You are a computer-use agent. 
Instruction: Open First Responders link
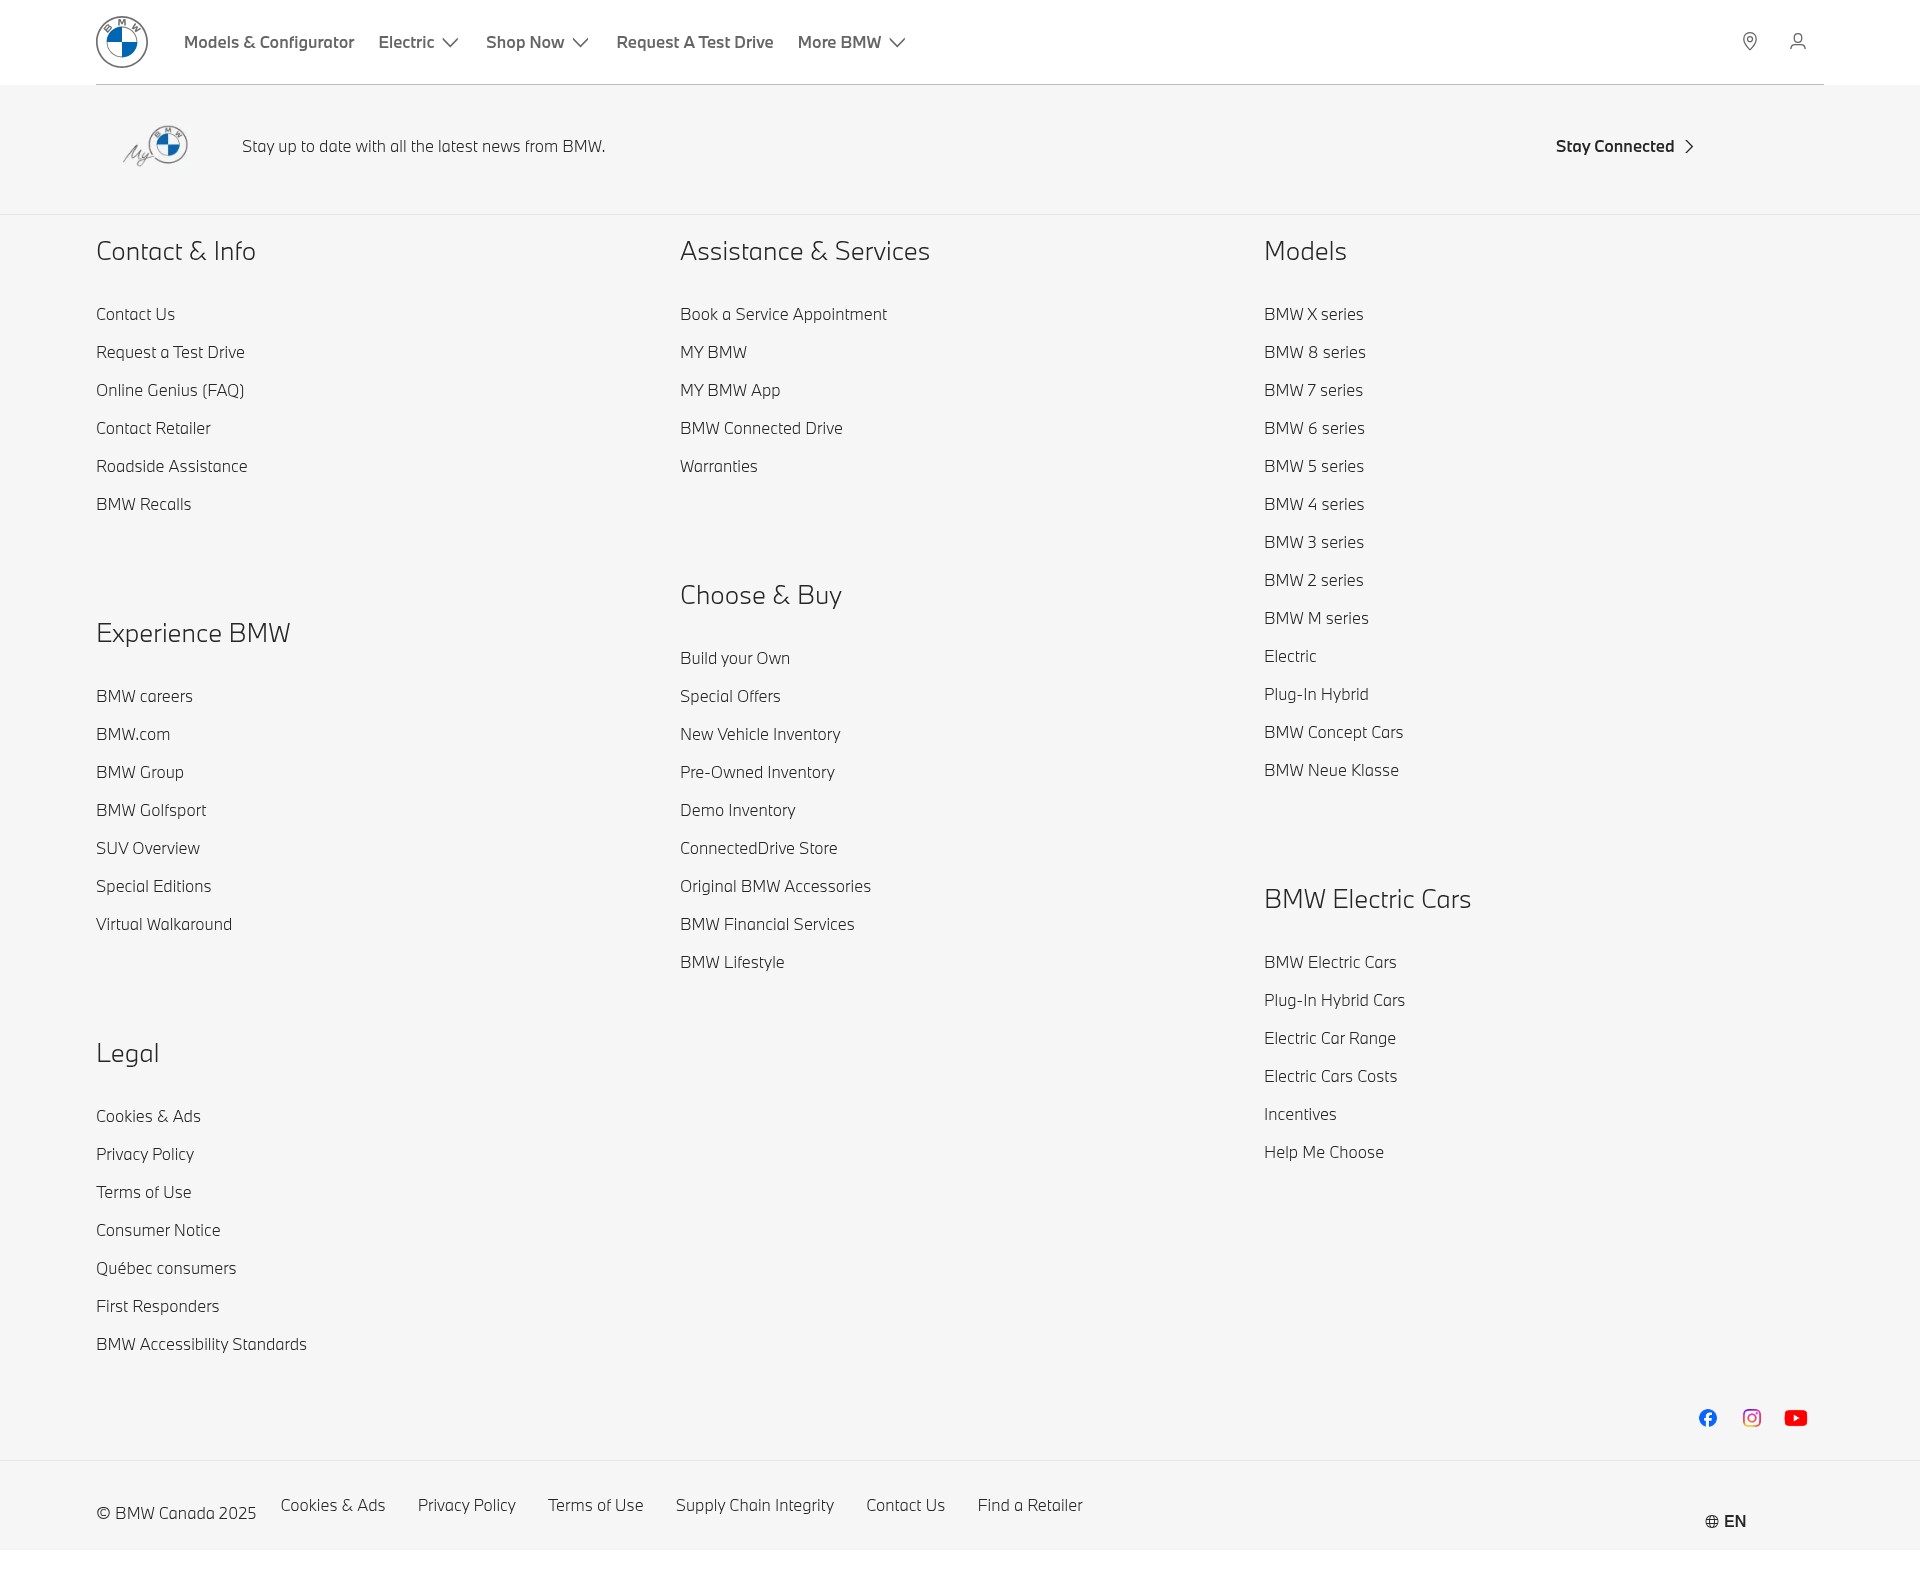coord(157,1306)
